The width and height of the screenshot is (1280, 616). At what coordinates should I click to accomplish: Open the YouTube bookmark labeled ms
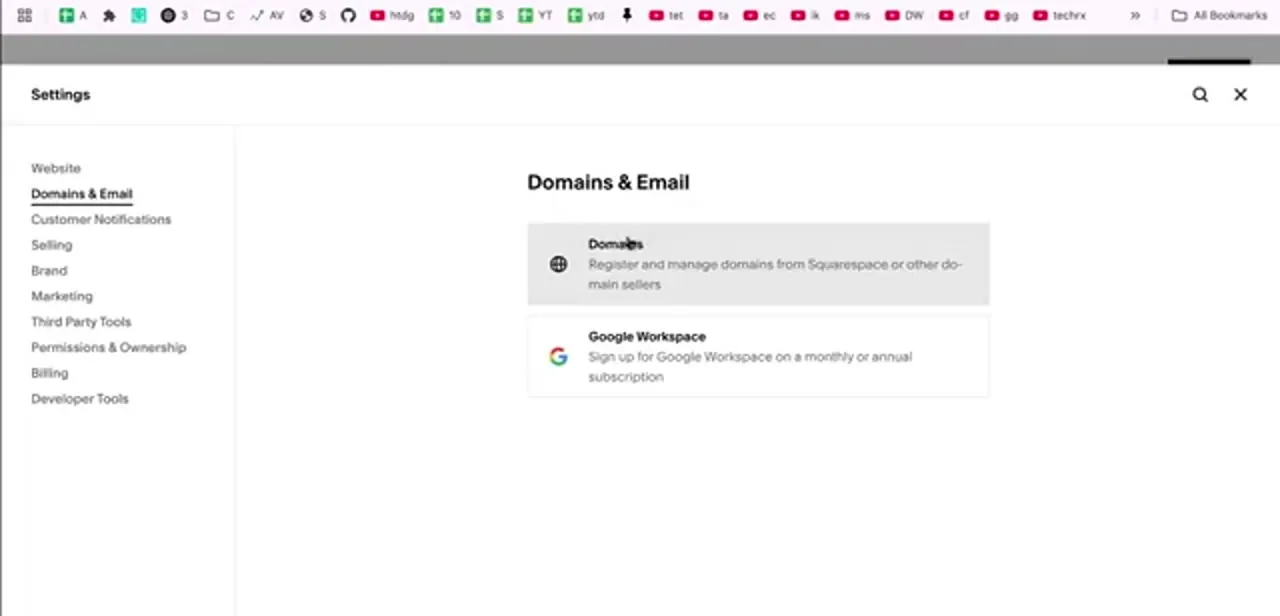click(x=852, y=15)
